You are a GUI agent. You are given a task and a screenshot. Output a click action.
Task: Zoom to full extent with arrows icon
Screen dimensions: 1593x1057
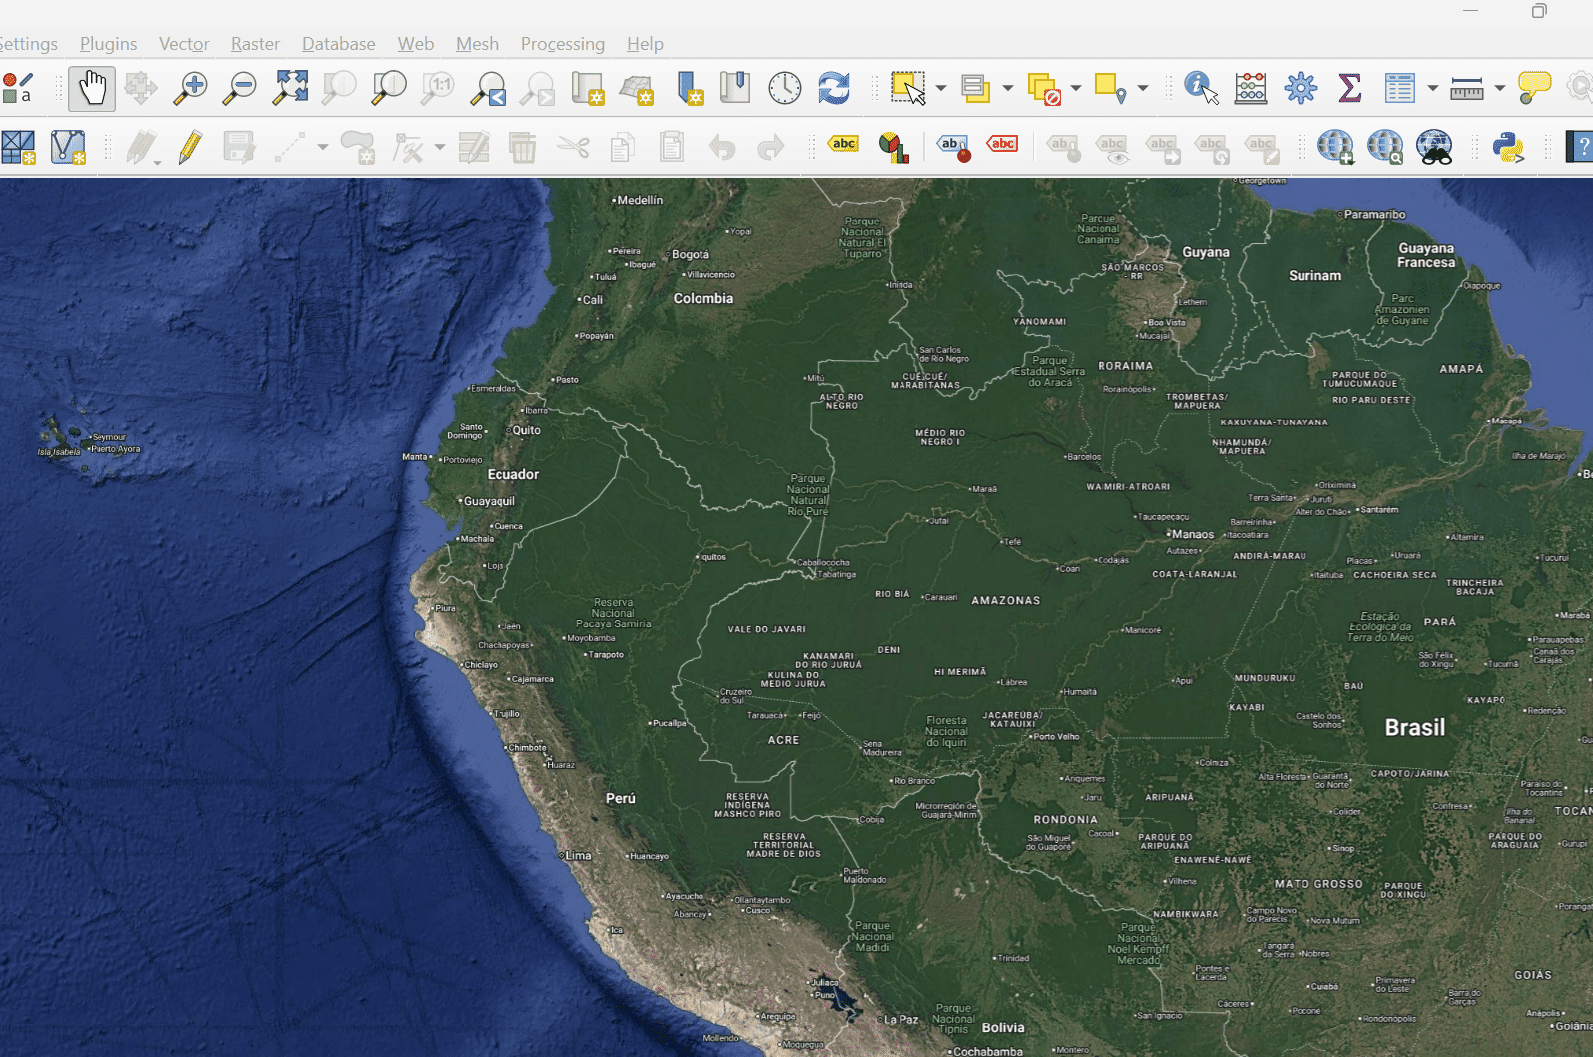pyautogui.click(x=290, y=88)
